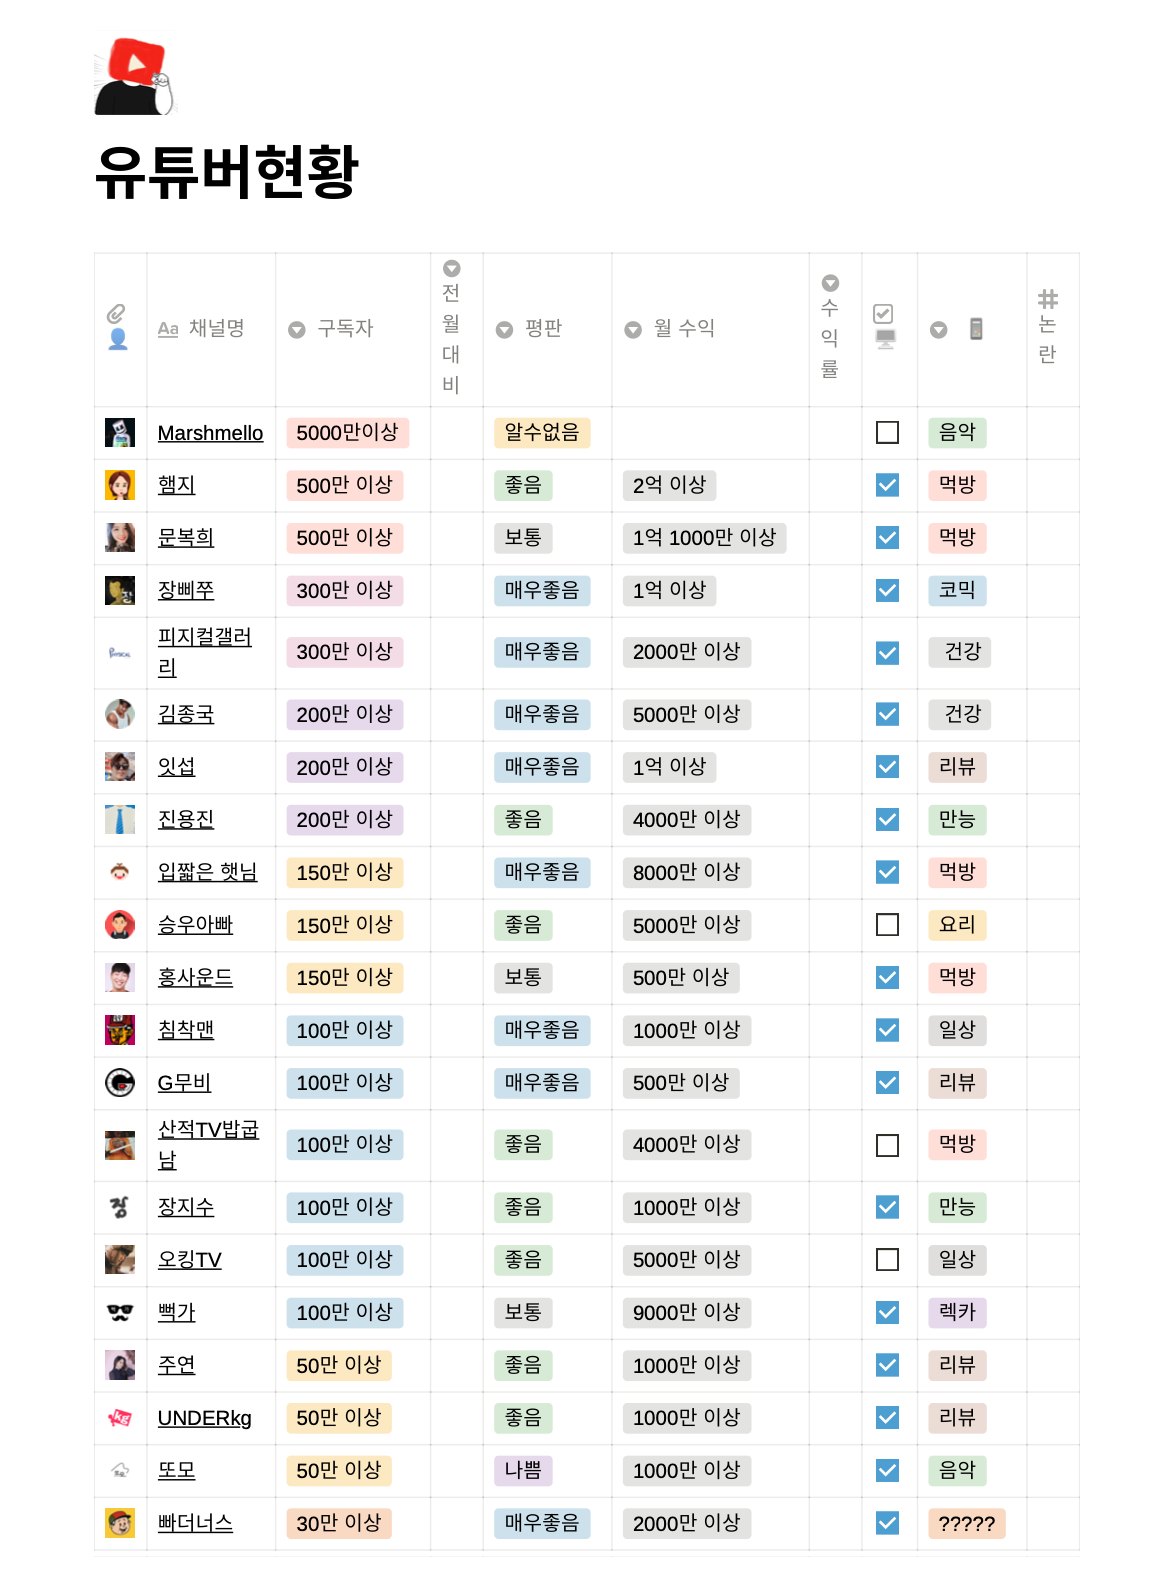Uncheck the 햄지 row checkbox
1164x1578 pixels.
[887, 485]
